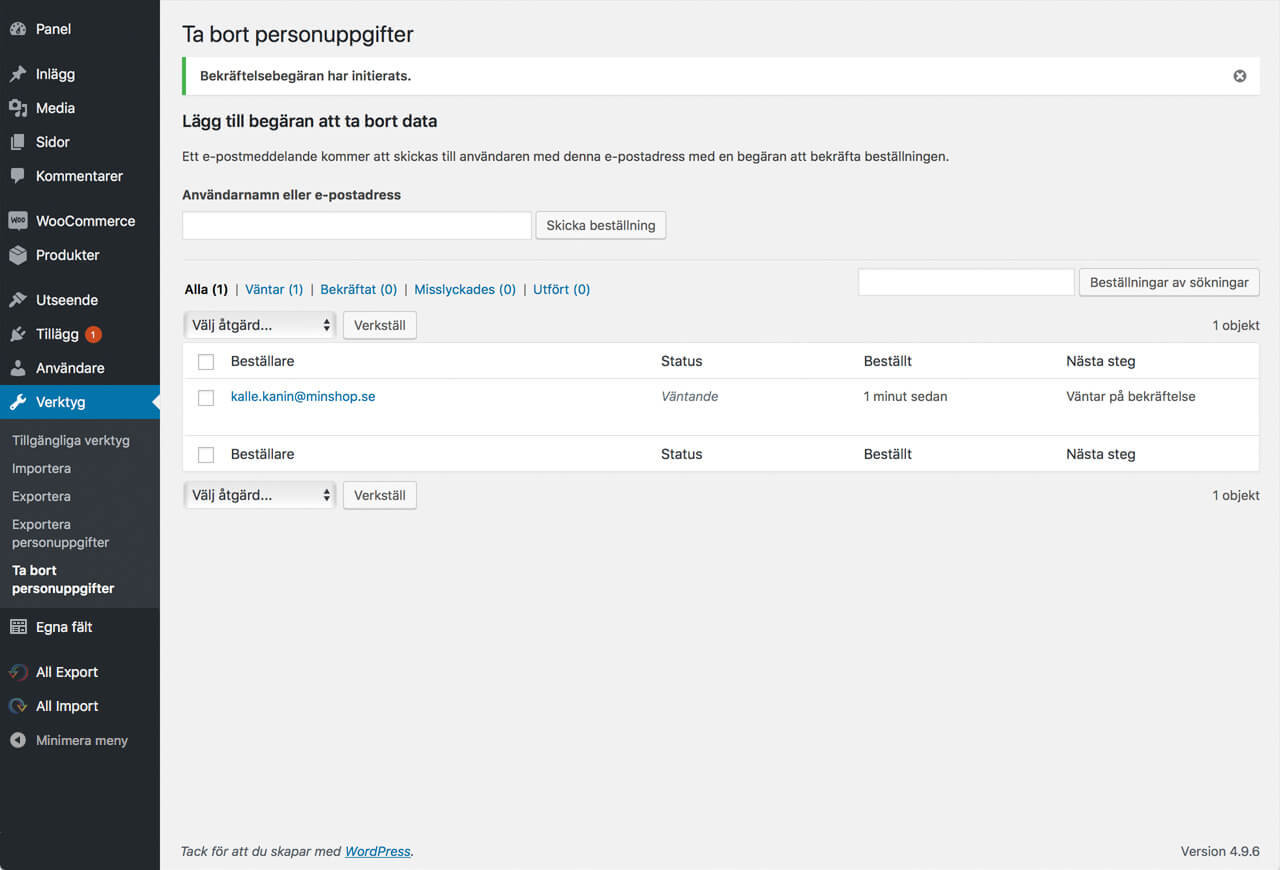Image resolution: width=1280 pixels, height=870 pixels.
Task: Click the Tillägg plugin icon
Action: [x=18, y=334]
